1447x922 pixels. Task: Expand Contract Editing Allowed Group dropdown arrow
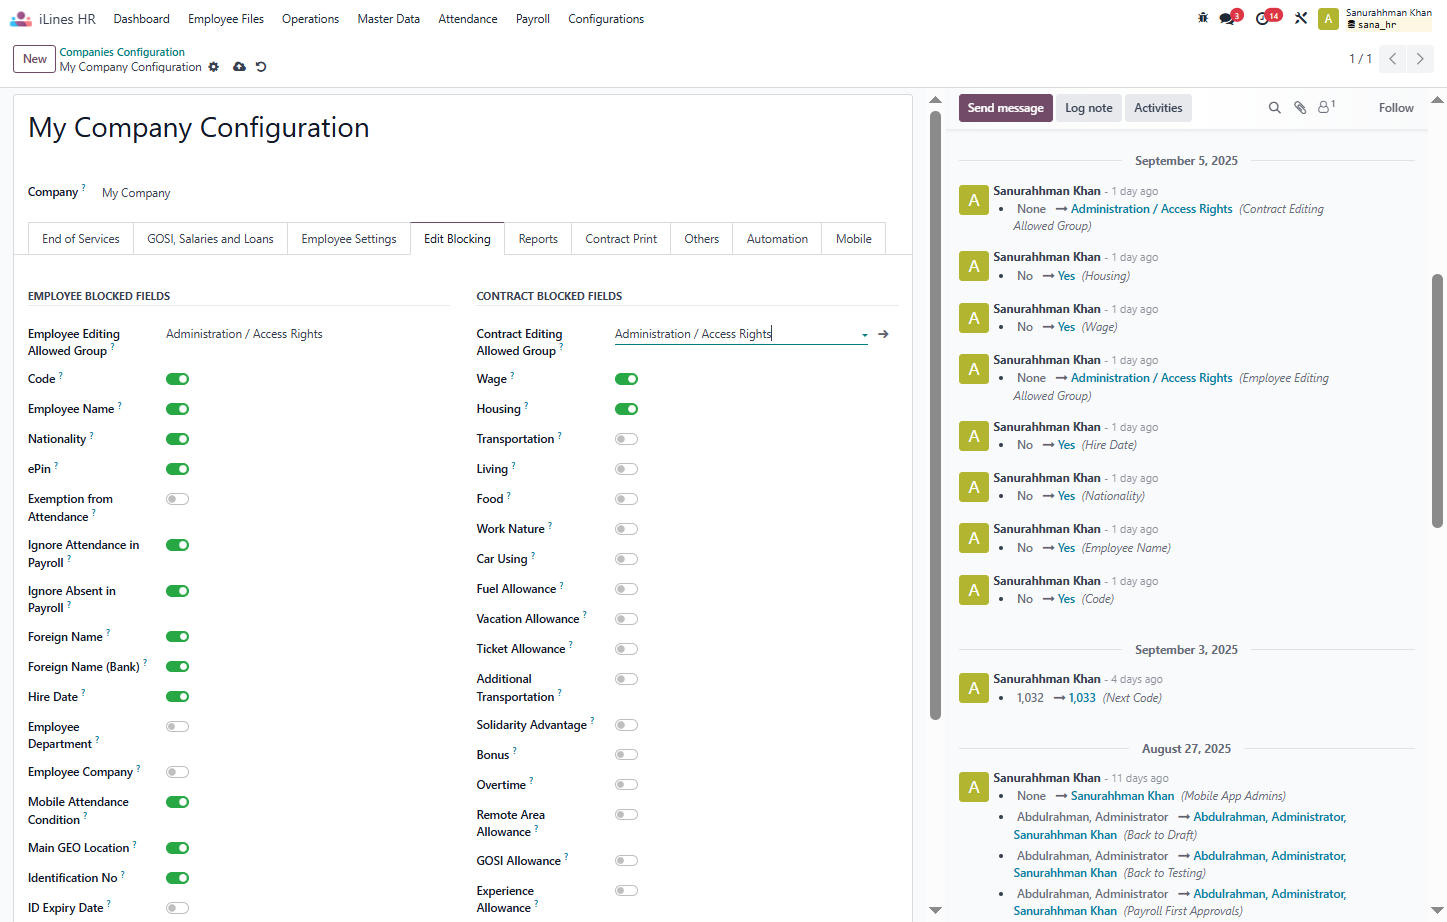point(864,335)
